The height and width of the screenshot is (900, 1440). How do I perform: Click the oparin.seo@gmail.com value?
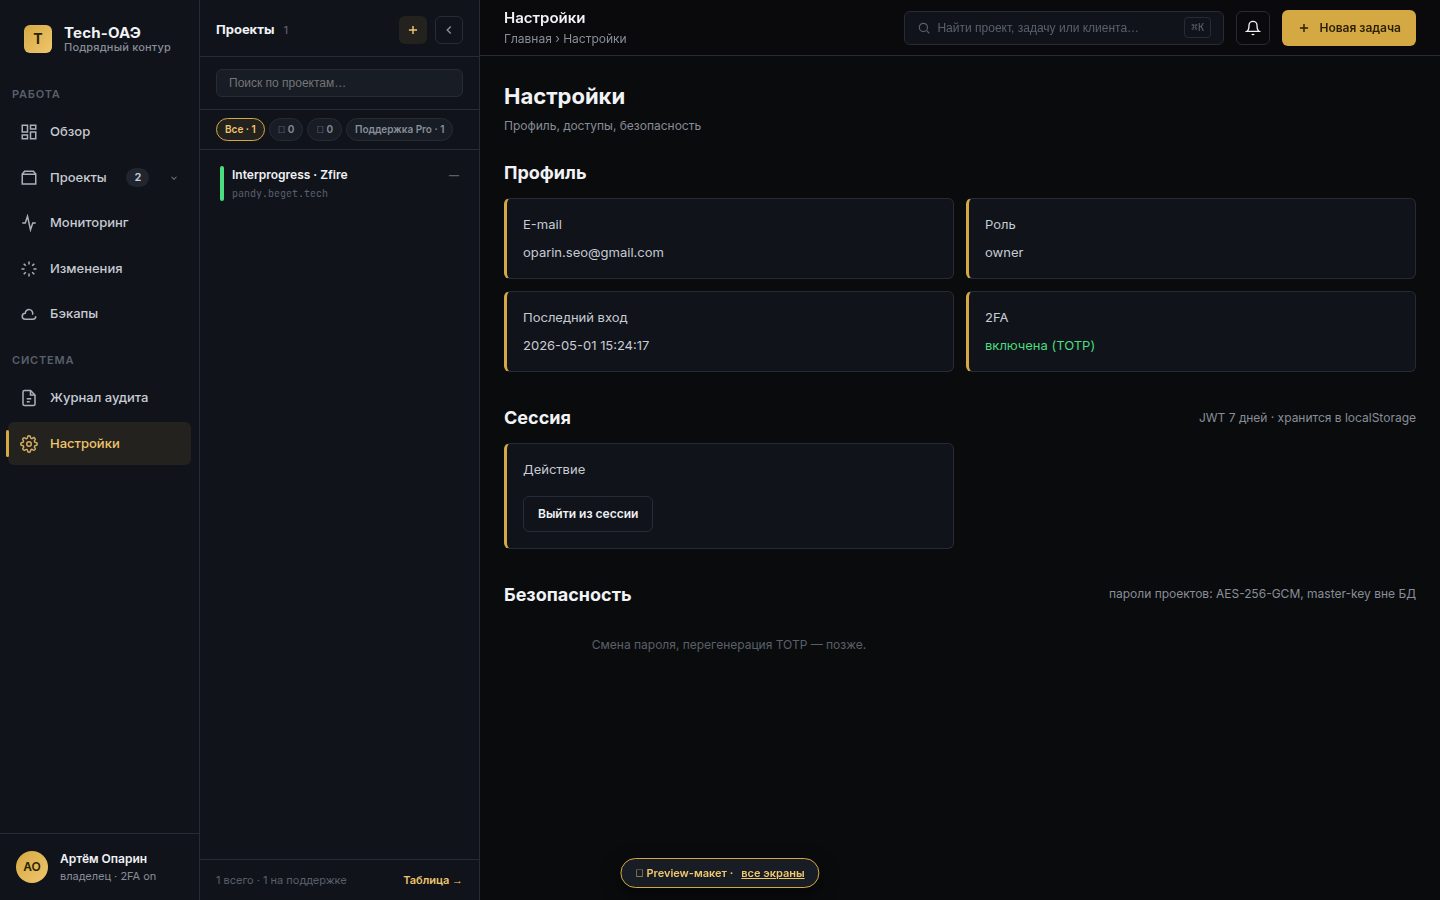(593, 253)
